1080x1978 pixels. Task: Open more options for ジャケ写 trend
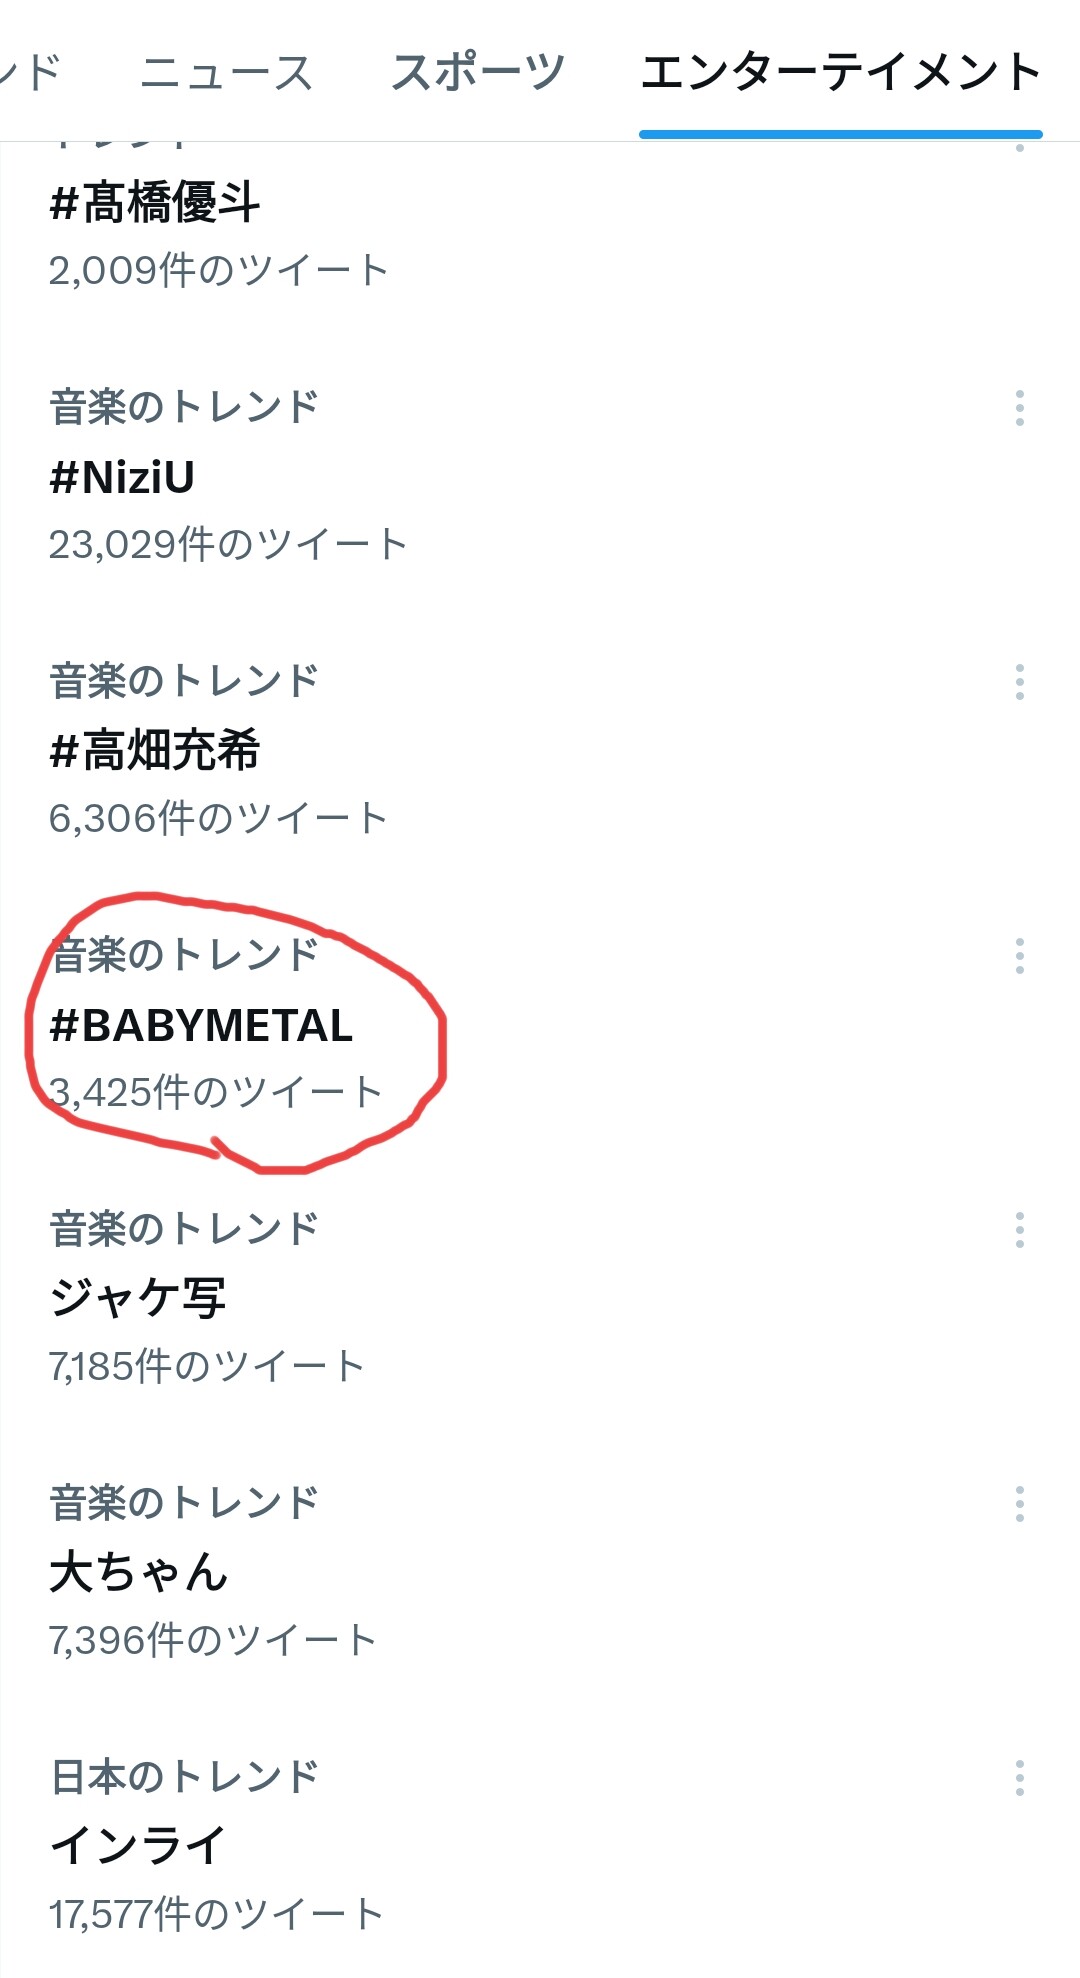[1019, 1230]
